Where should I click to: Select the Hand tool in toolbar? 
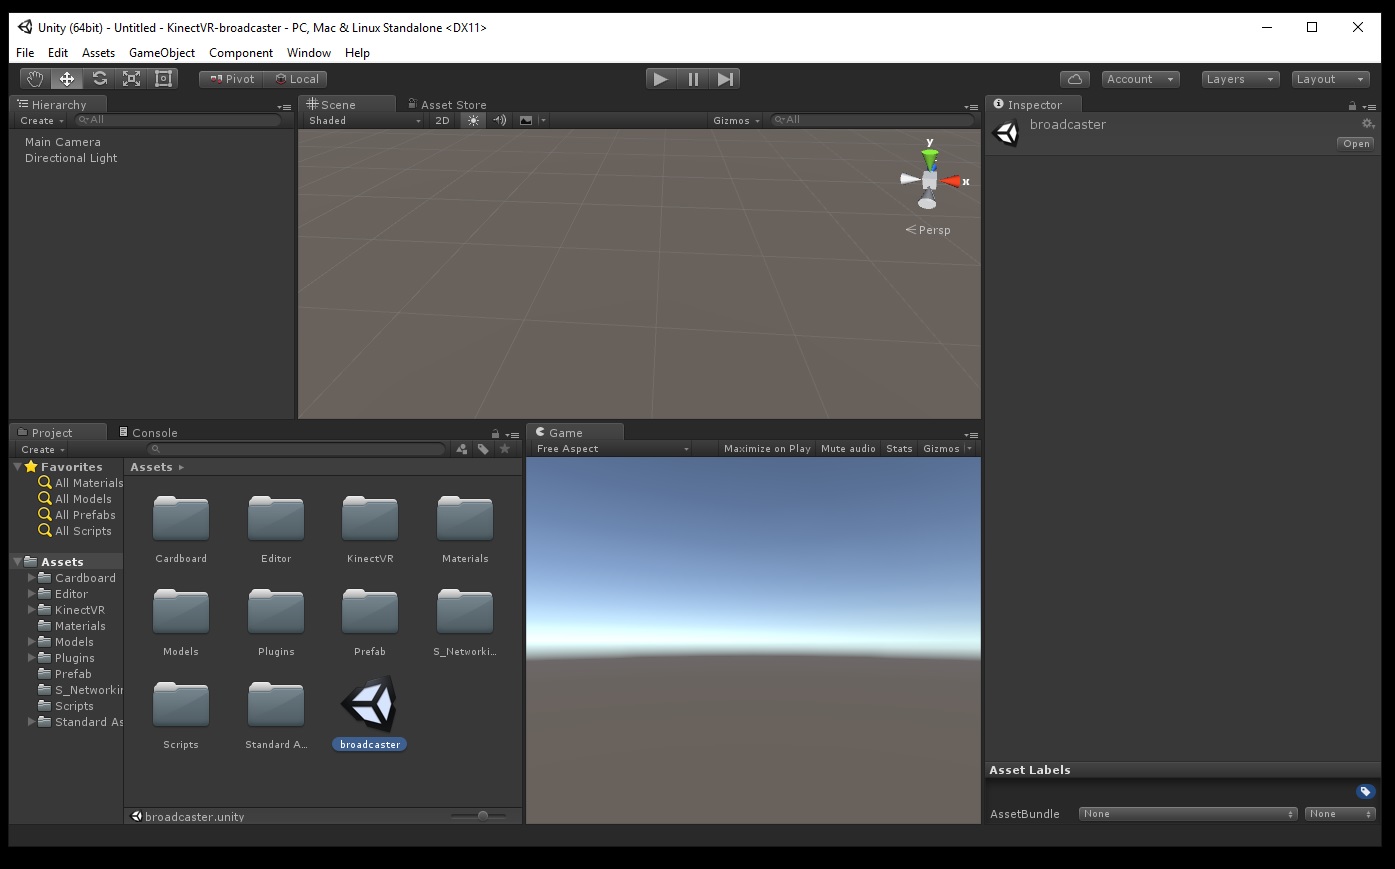point(35,79)
